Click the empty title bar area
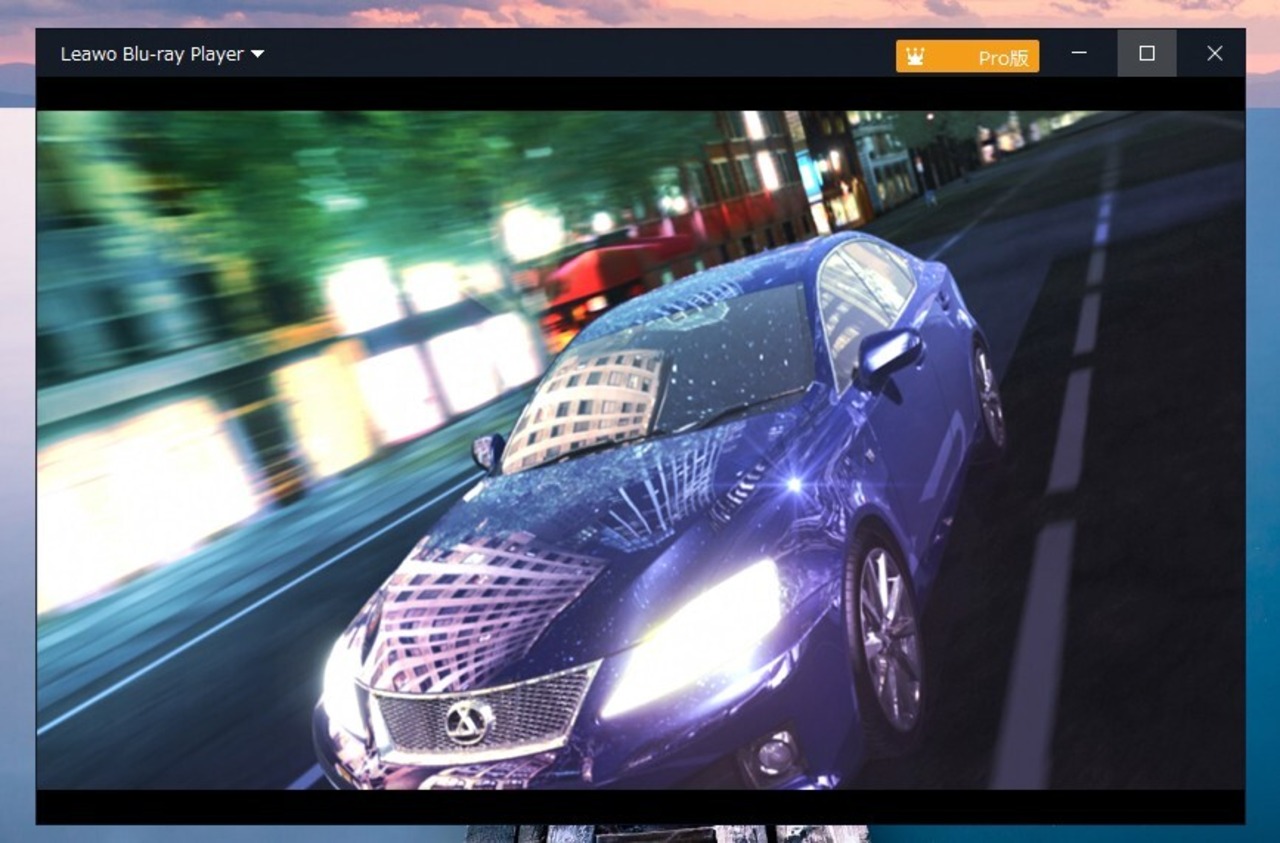 [x=580, y=54]
